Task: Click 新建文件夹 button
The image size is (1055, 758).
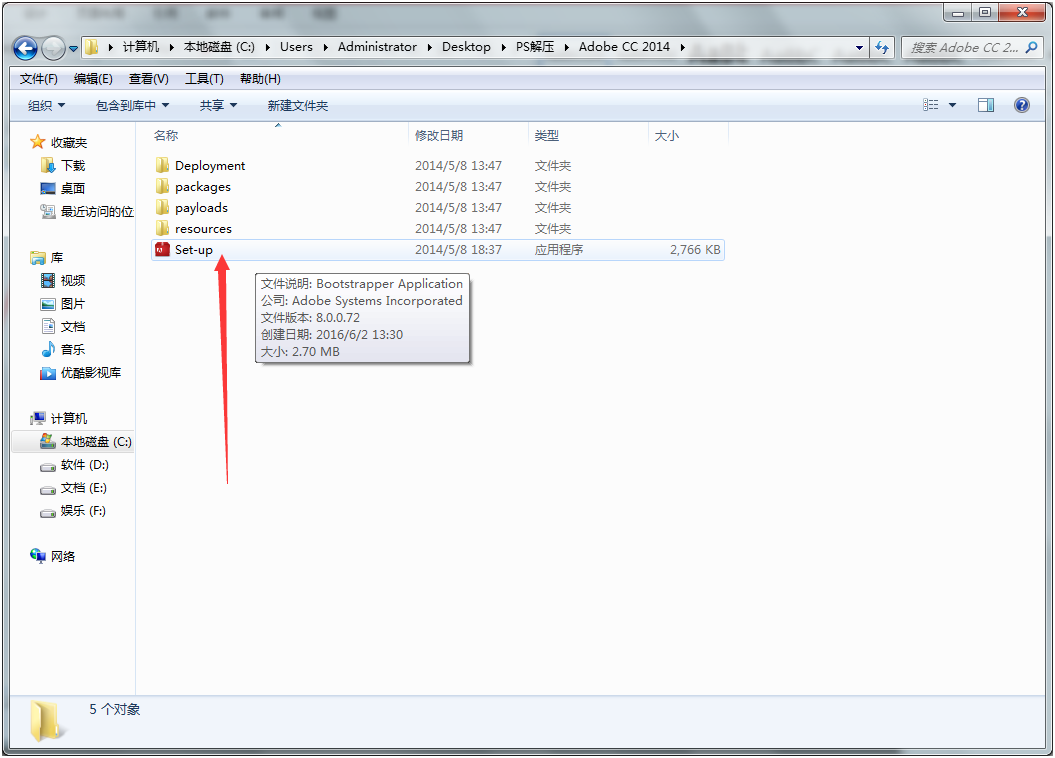Action: pos(297,106)
